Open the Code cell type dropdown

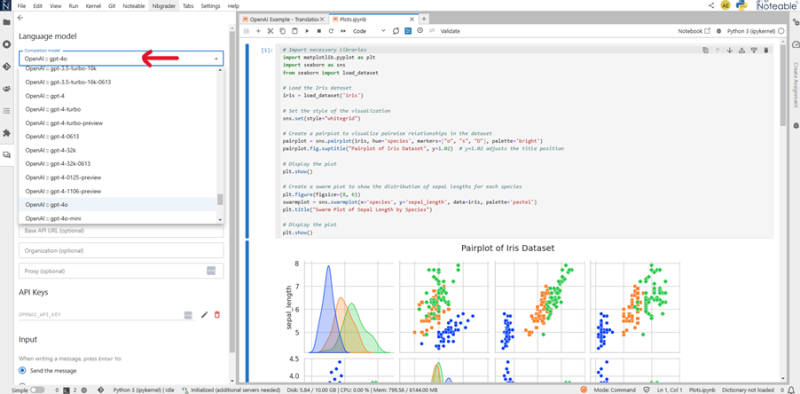(369, 31)
